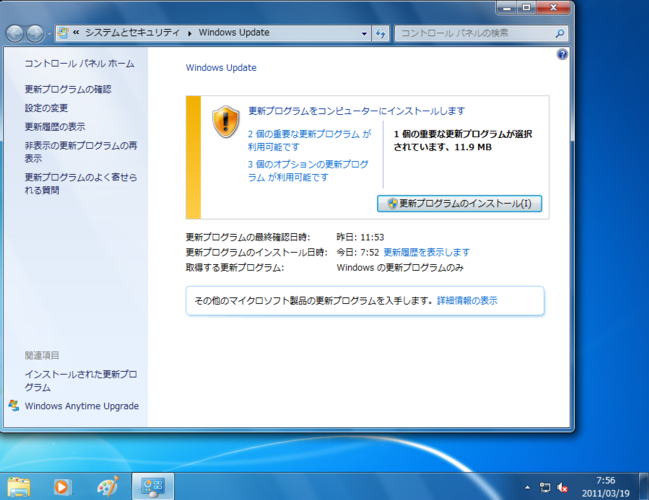
Task: Click the yellow warning shield icon
Action: tap(226, 121)
